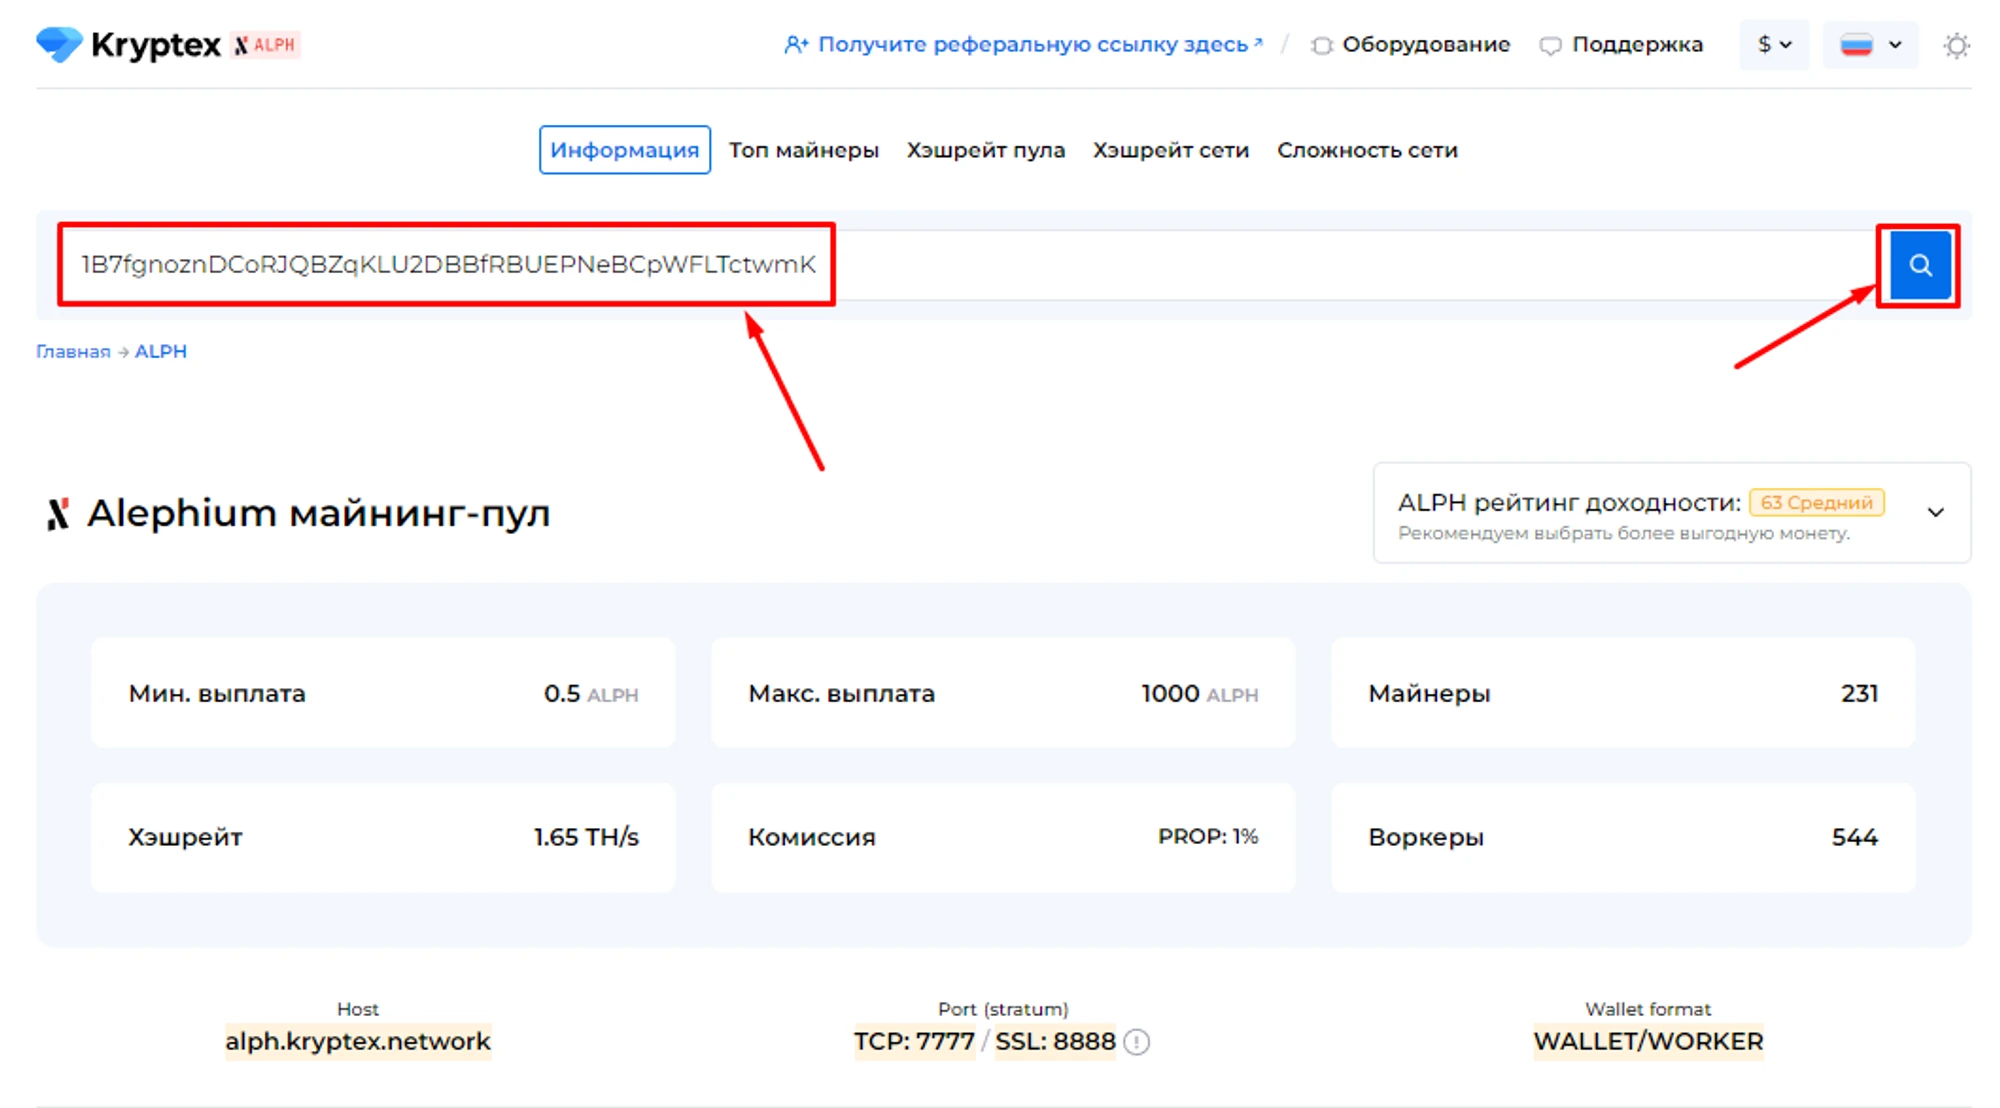
Task: Click the ALPH coin badge beside the logo
Action: (x=266, y=45)
